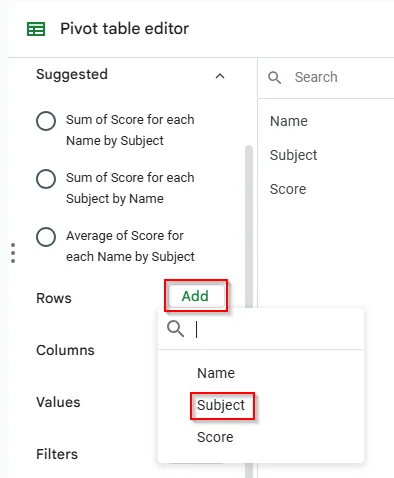This screenshot has height=478, width=394.
Task: Click the Values section label
Action: click(58, 402)
